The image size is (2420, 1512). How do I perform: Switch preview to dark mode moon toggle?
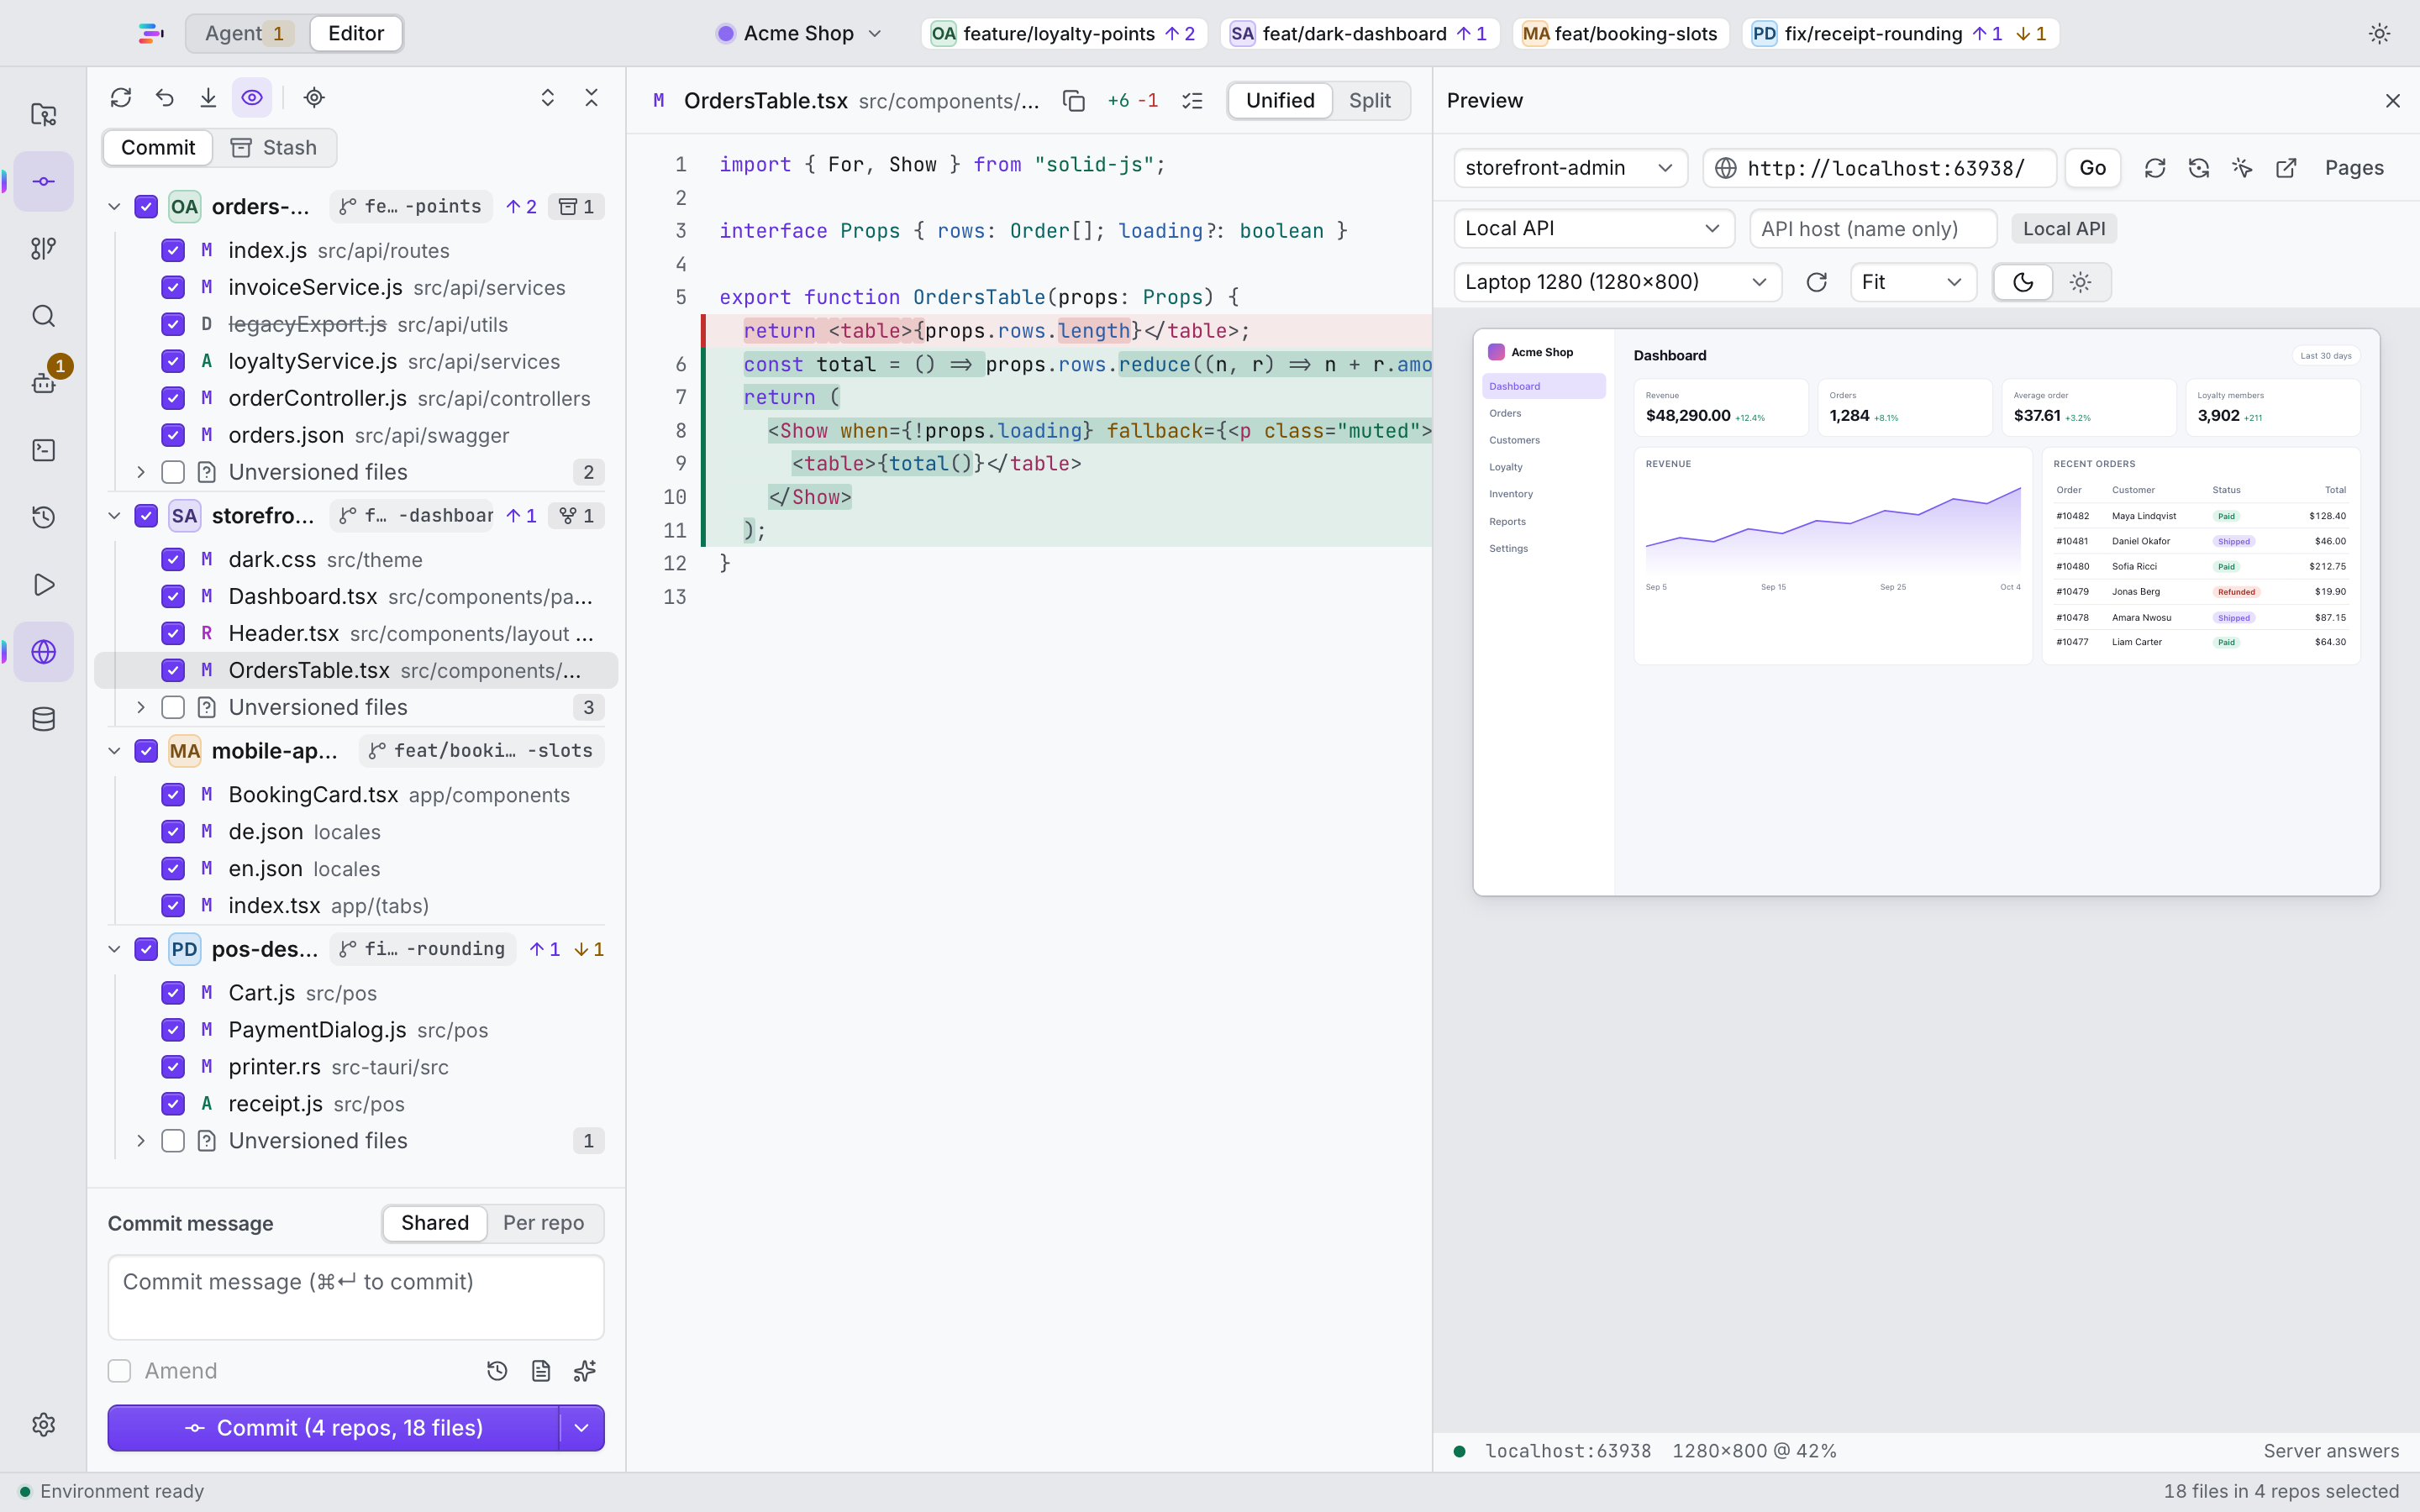[2022, 282]
